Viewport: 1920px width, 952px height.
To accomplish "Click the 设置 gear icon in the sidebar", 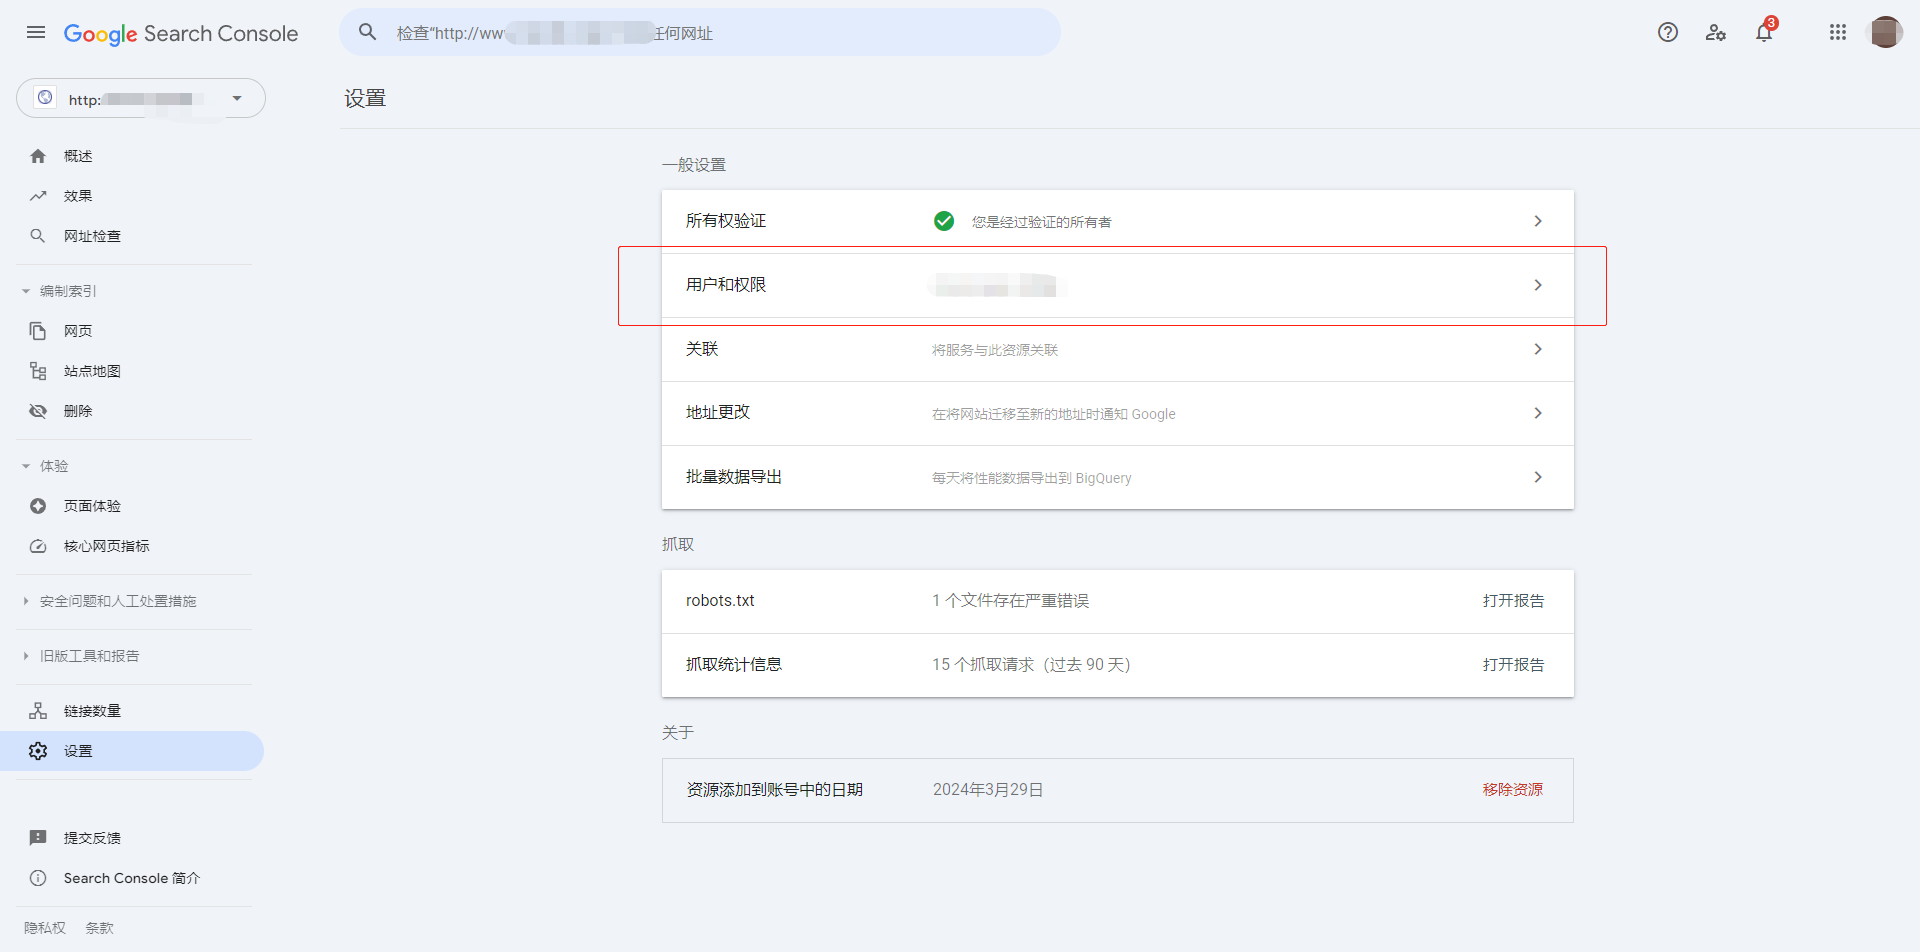I will (x=38, y=751).
